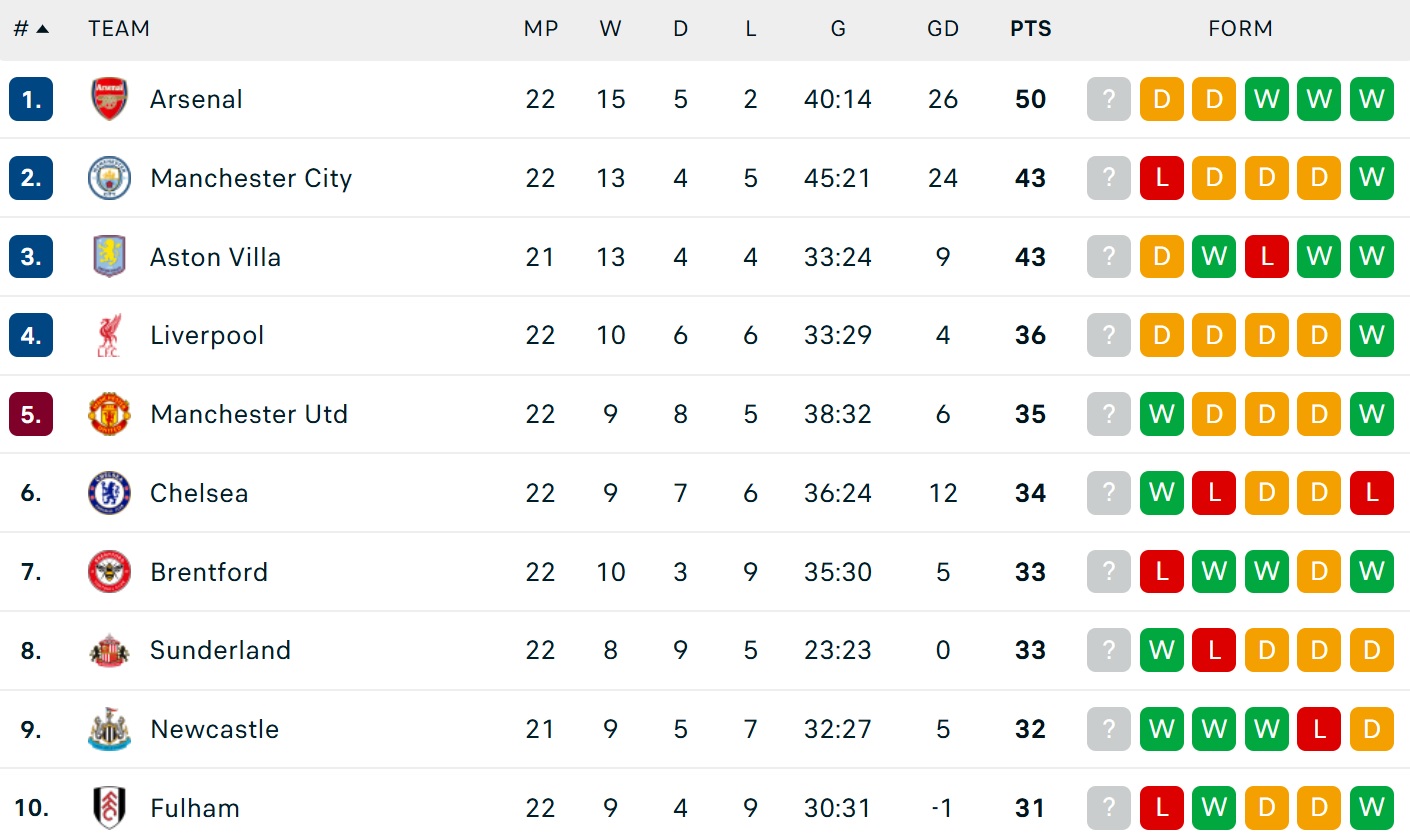
Task: Click the Manchester Utd club crest
Action: click(x=109, y=414)
